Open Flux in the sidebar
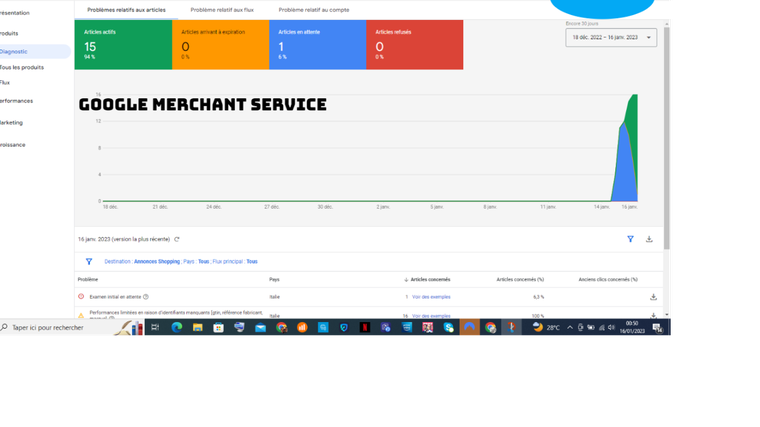The height and width of the screenshot is (427, 760). pyautogui.click(x=5, y=82)
